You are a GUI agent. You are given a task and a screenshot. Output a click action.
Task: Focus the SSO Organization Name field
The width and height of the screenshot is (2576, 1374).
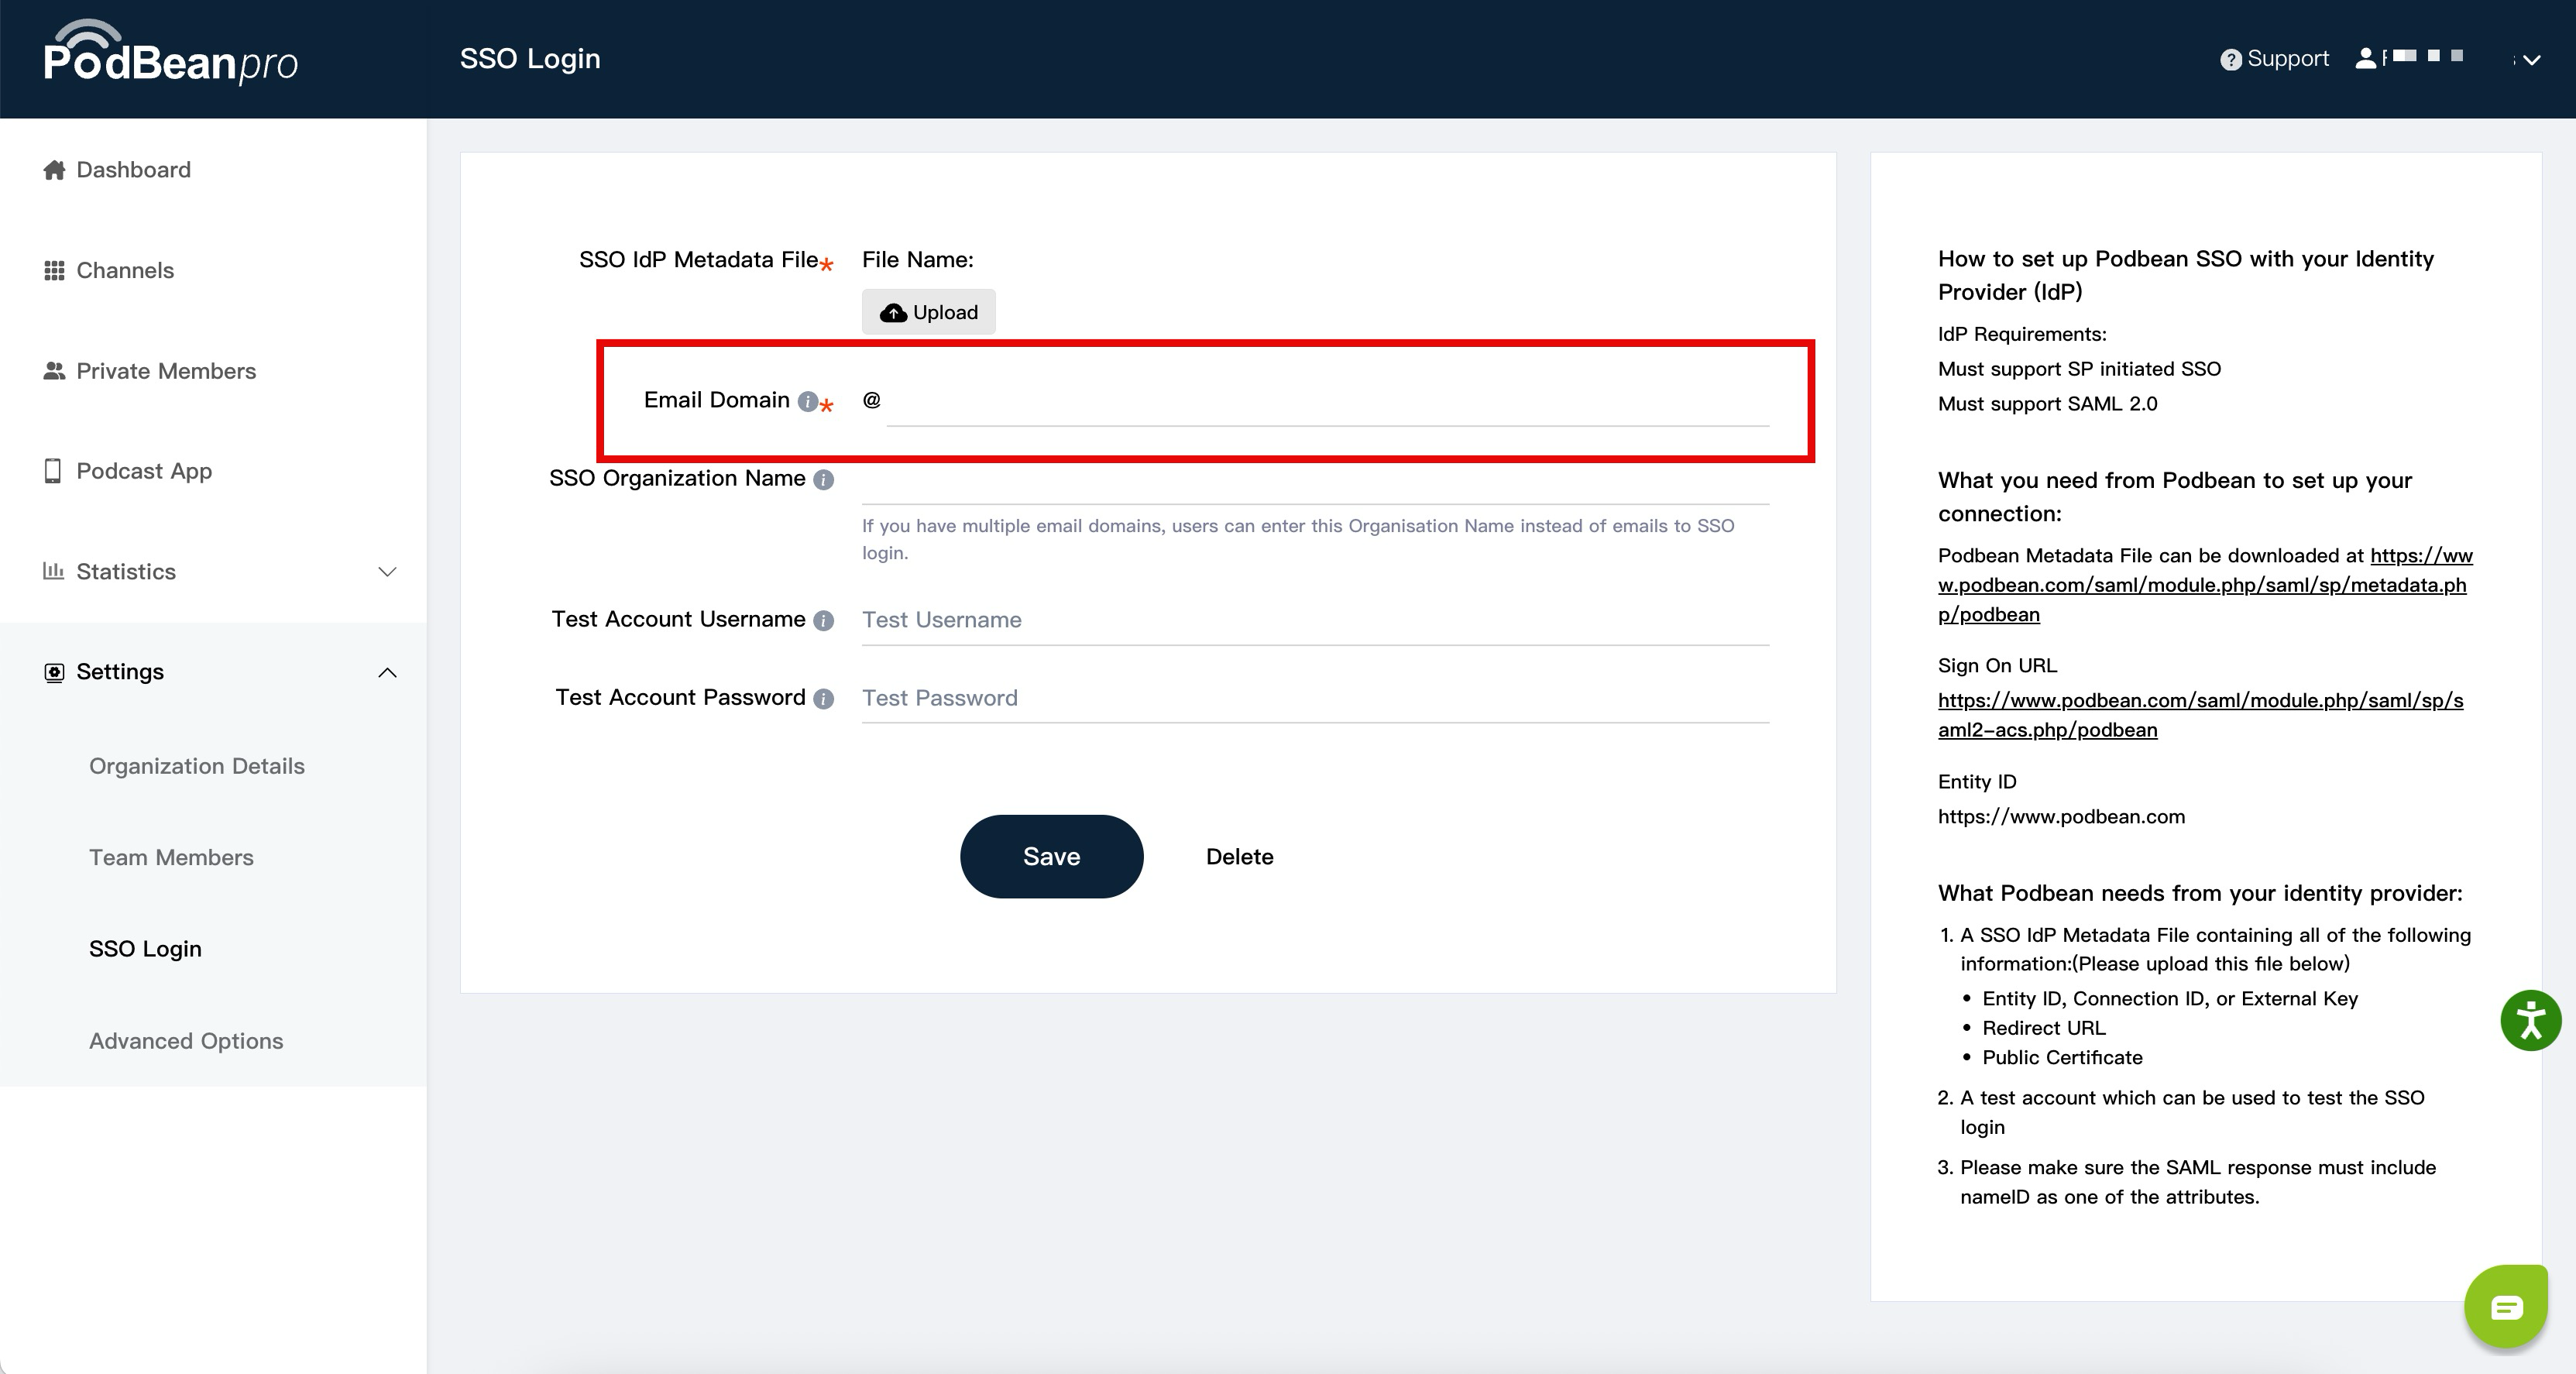pos(1315,479)
